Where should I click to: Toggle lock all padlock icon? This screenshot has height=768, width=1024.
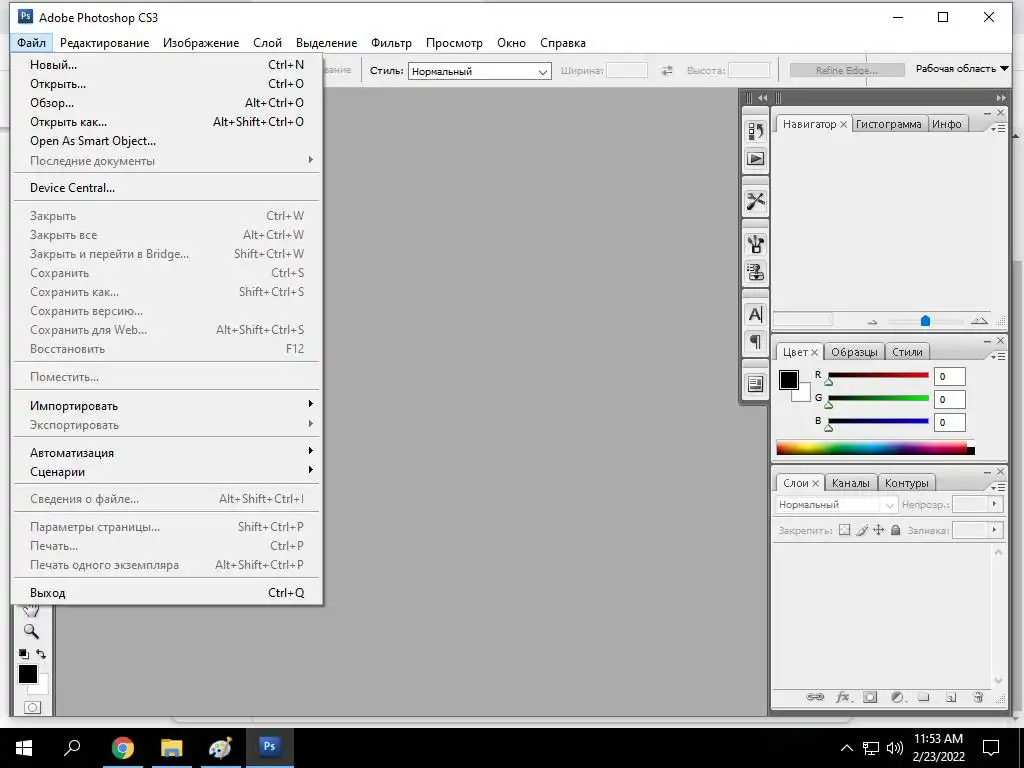point(896,530)
